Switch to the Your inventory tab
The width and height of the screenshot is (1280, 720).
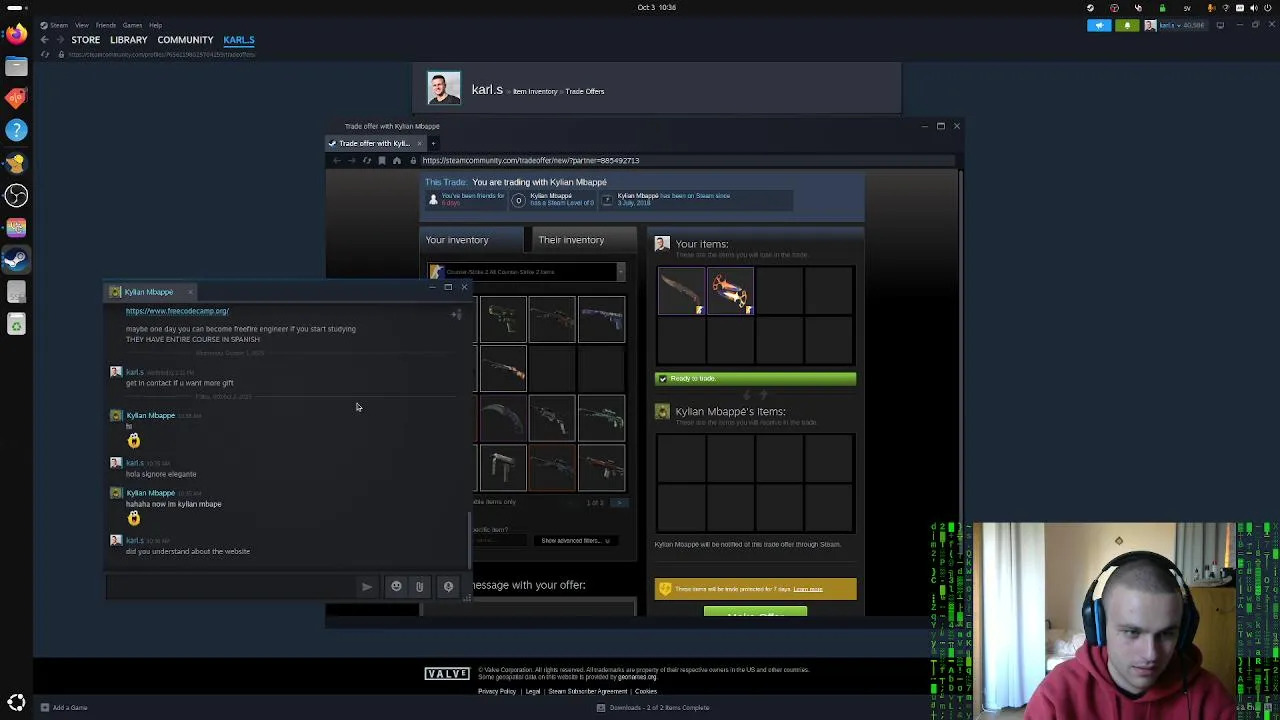point(471,240)
